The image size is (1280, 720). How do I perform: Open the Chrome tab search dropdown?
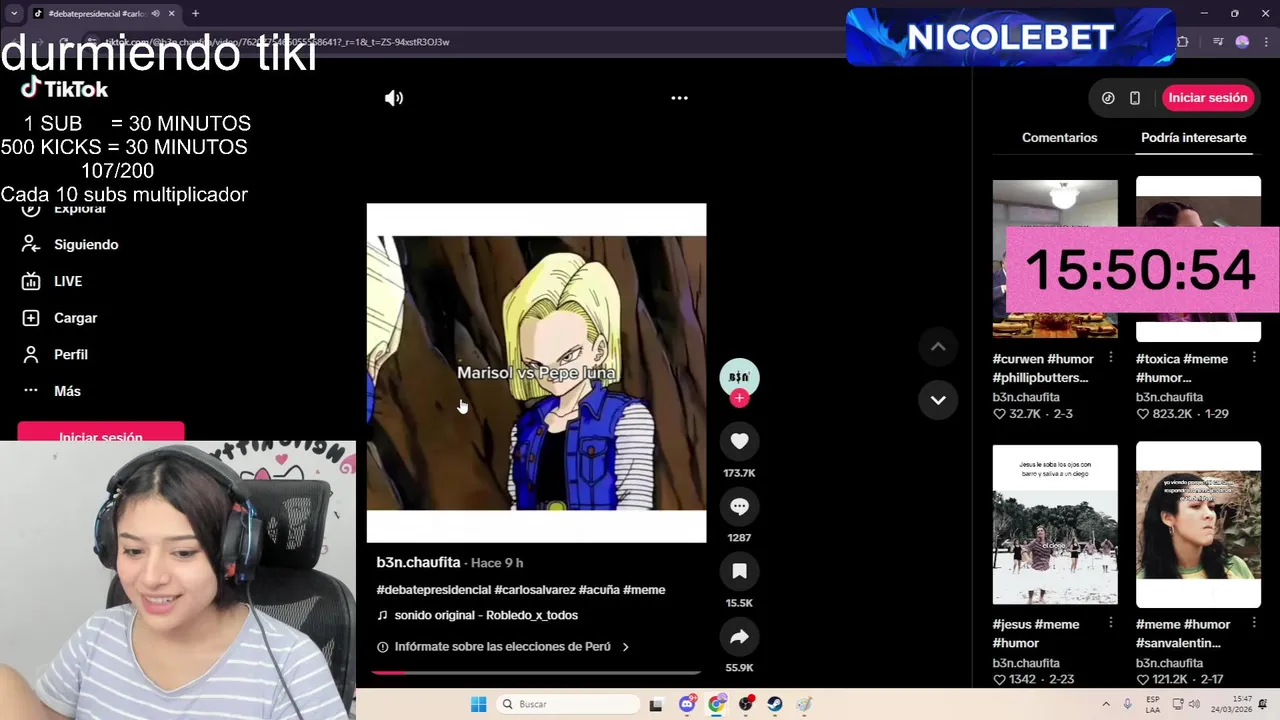(14, 13)
